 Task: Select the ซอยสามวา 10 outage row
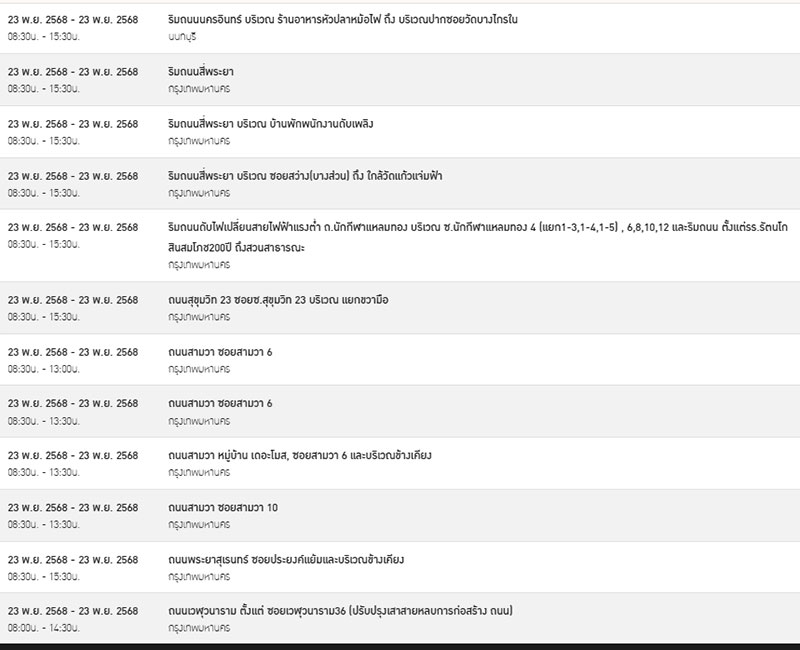click(223, 508)
